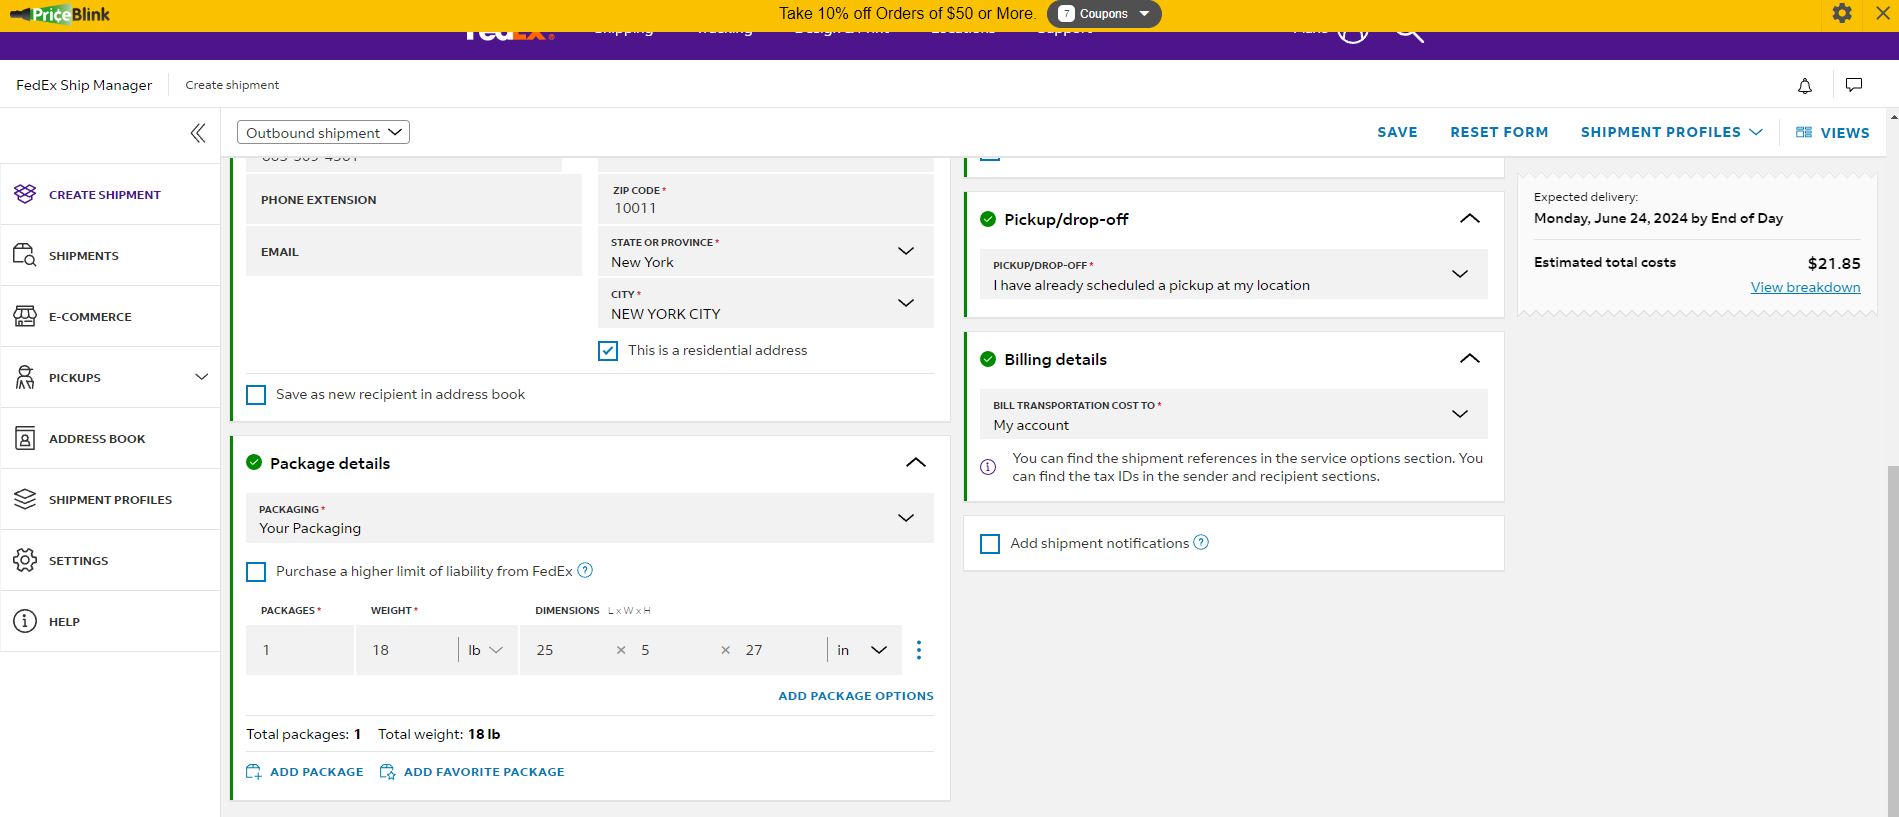Collapse the Billing details section
The image size is (1899, 817).
1470,359
